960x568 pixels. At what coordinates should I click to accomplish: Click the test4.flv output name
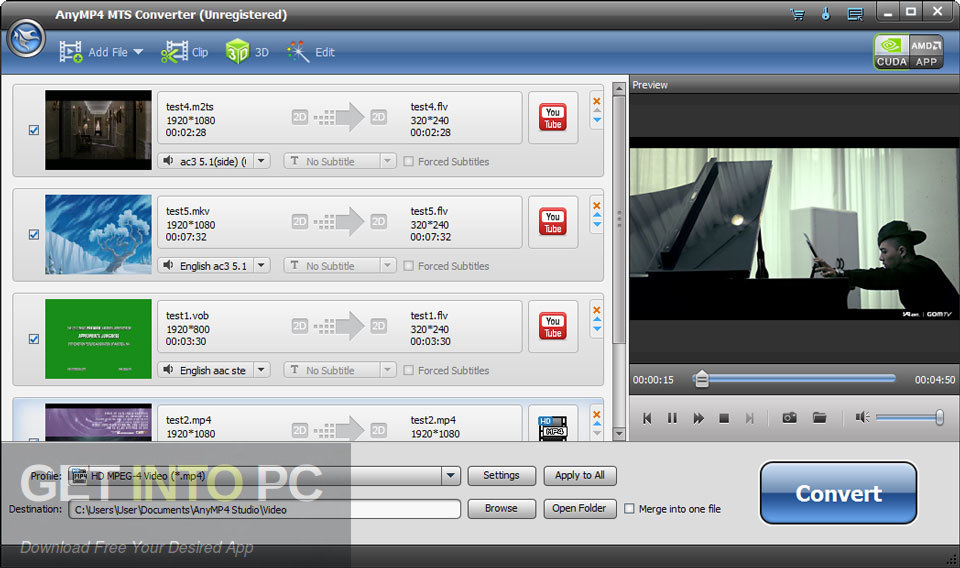[x=429, y=106]
